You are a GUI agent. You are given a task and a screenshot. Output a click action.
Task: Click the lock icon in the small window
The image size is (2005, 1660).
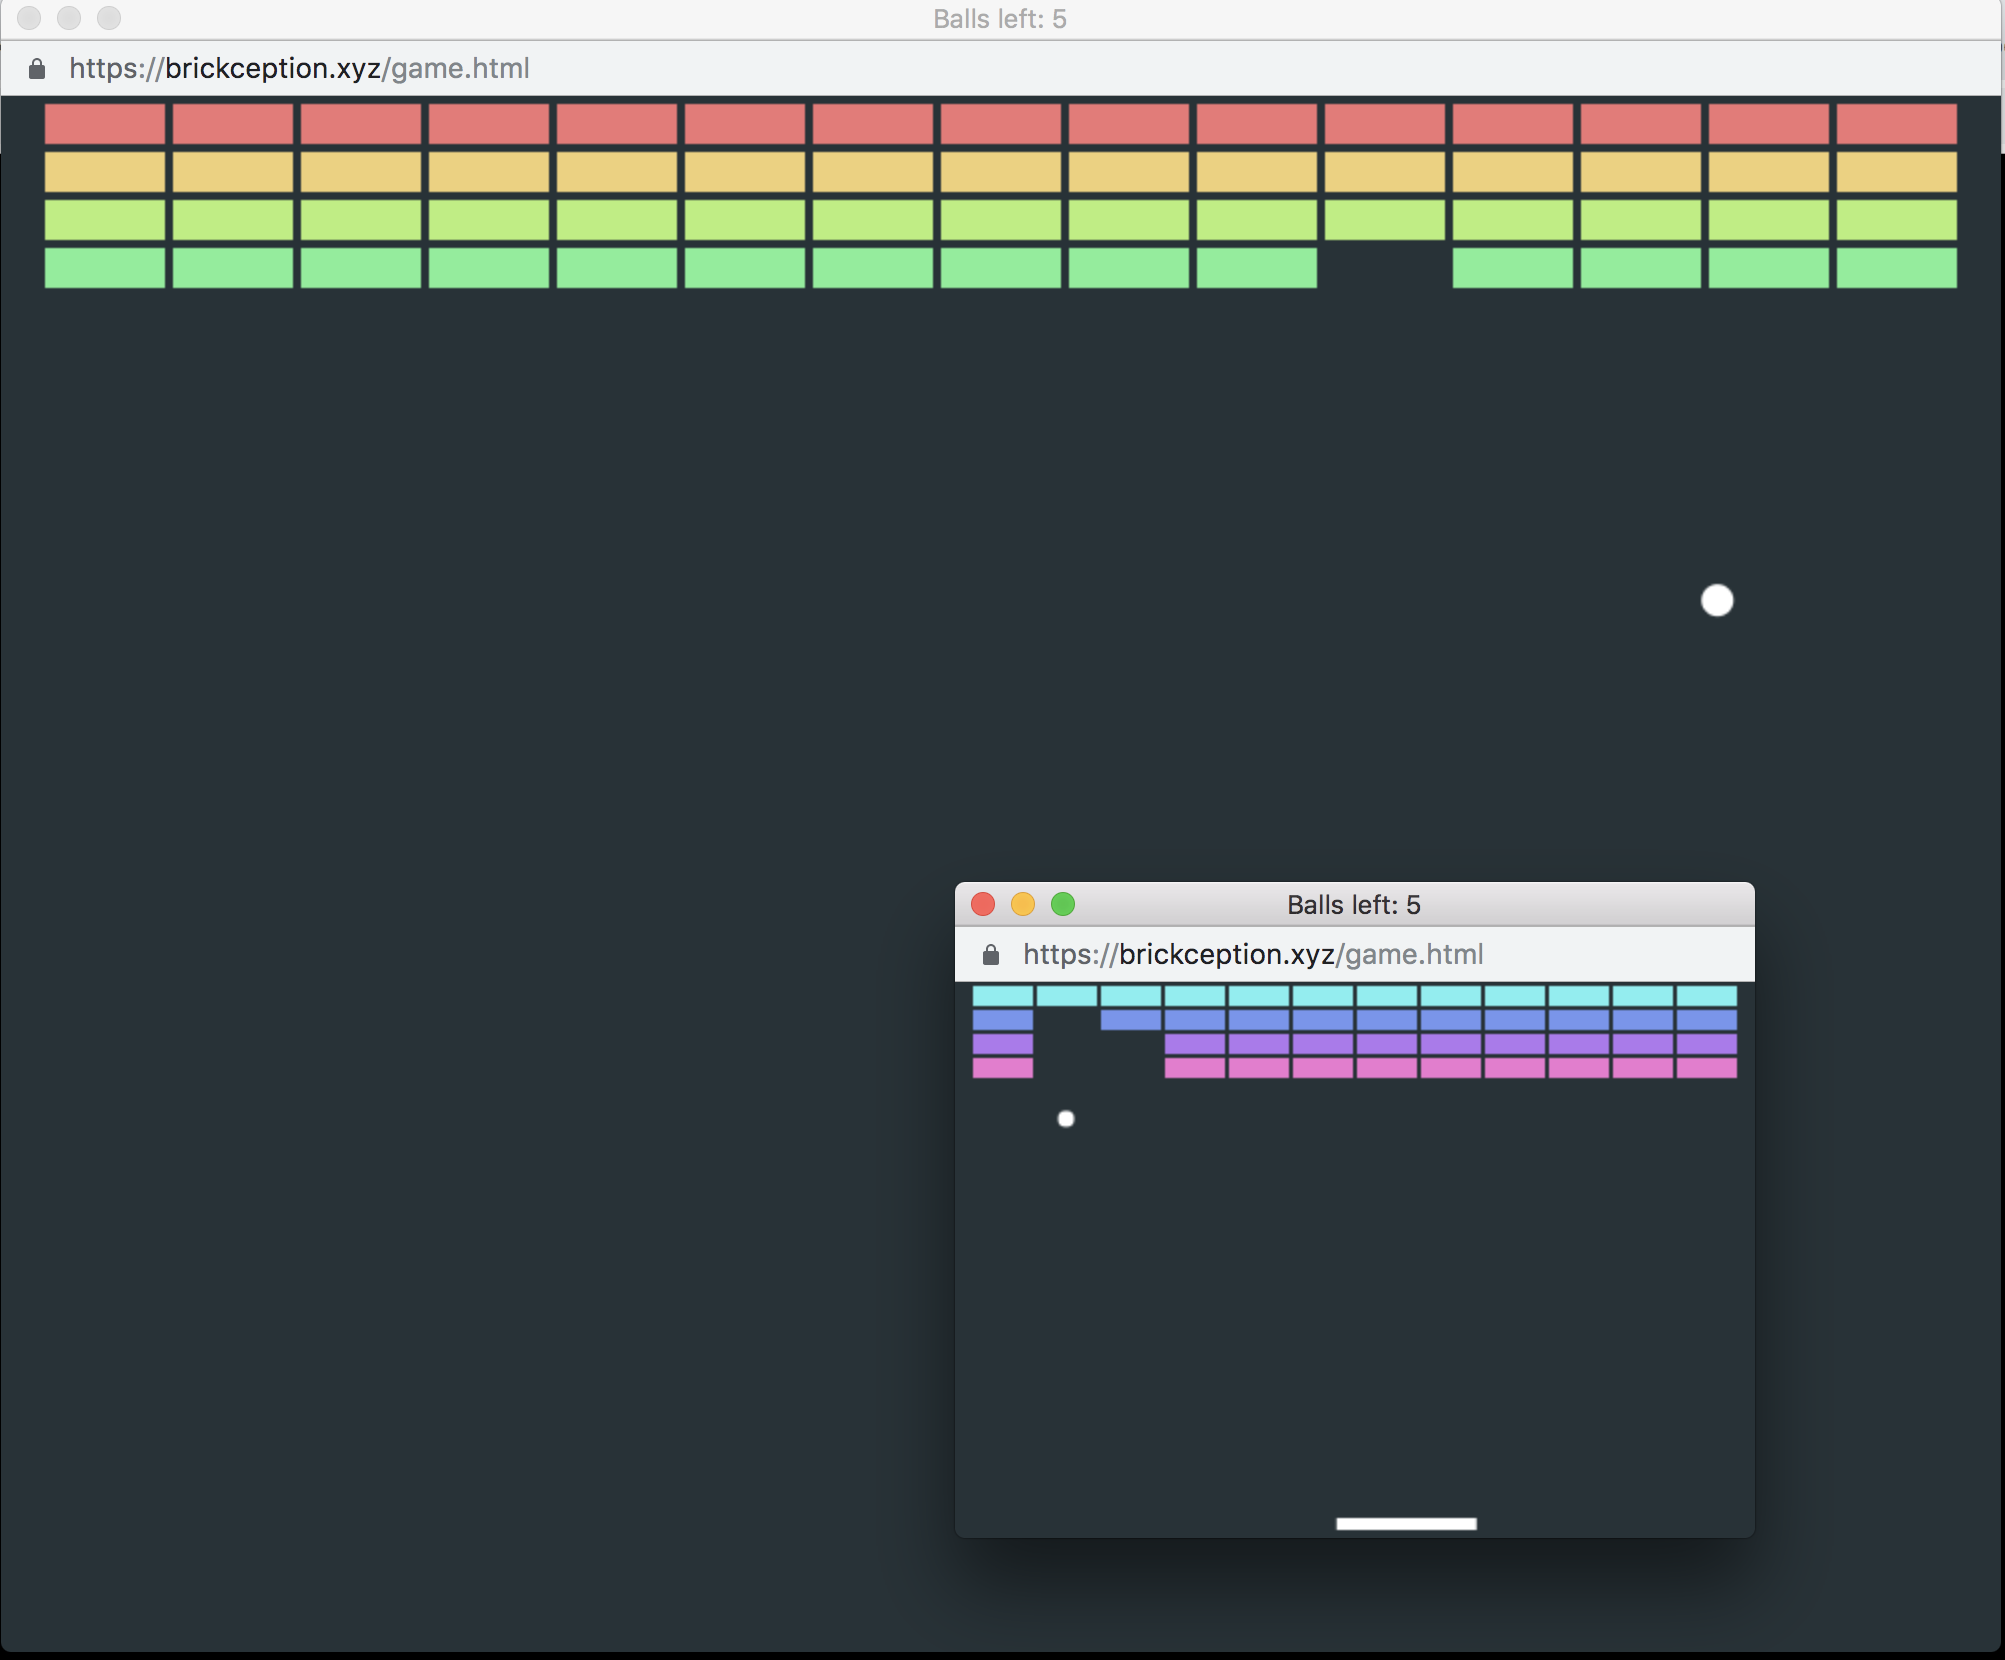pyautogui.click(x=991, y=955)
